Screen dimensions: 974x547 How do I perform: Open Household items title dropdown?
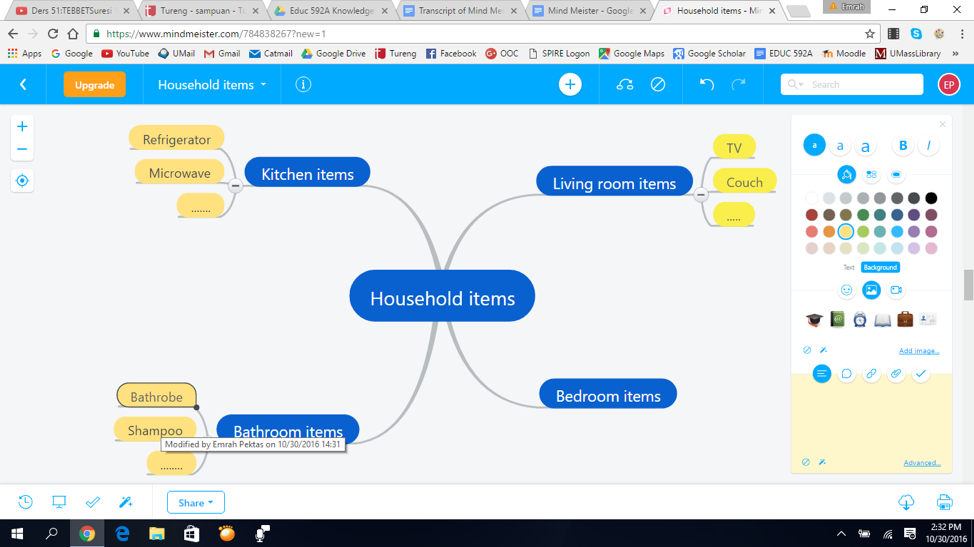212,84
